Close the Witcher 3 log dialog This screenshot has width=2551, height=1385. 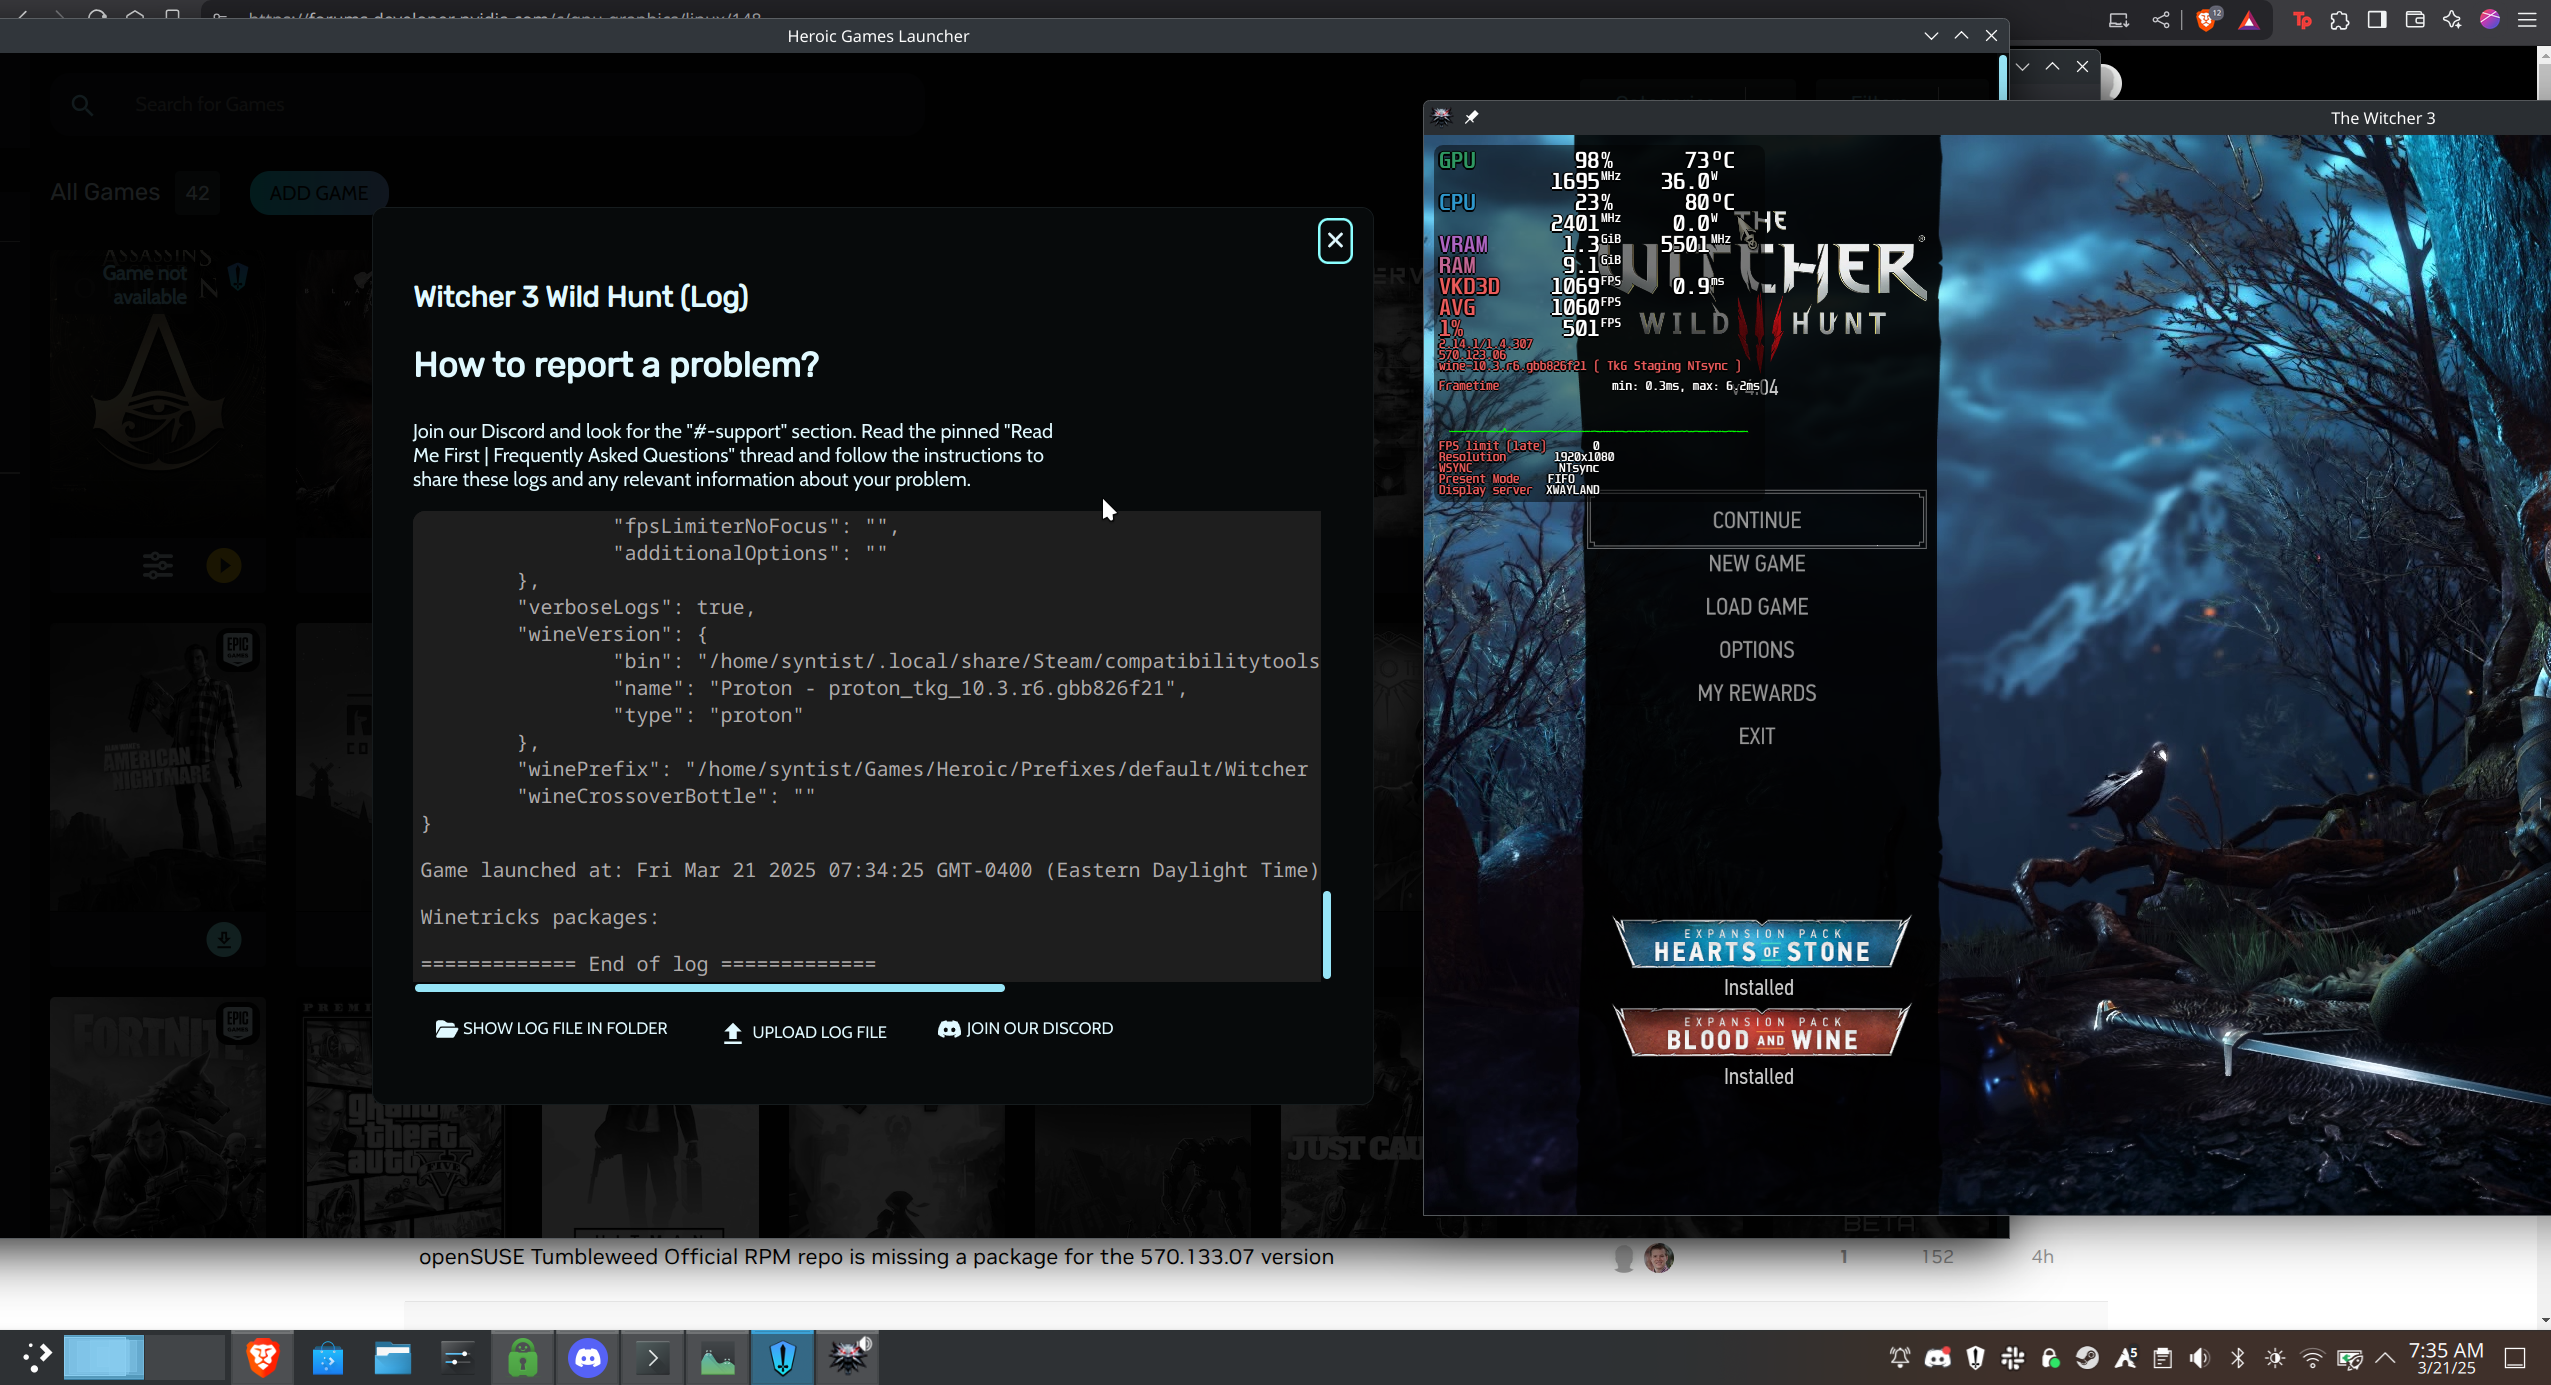pyautogui.click(x=1335, y=241)
